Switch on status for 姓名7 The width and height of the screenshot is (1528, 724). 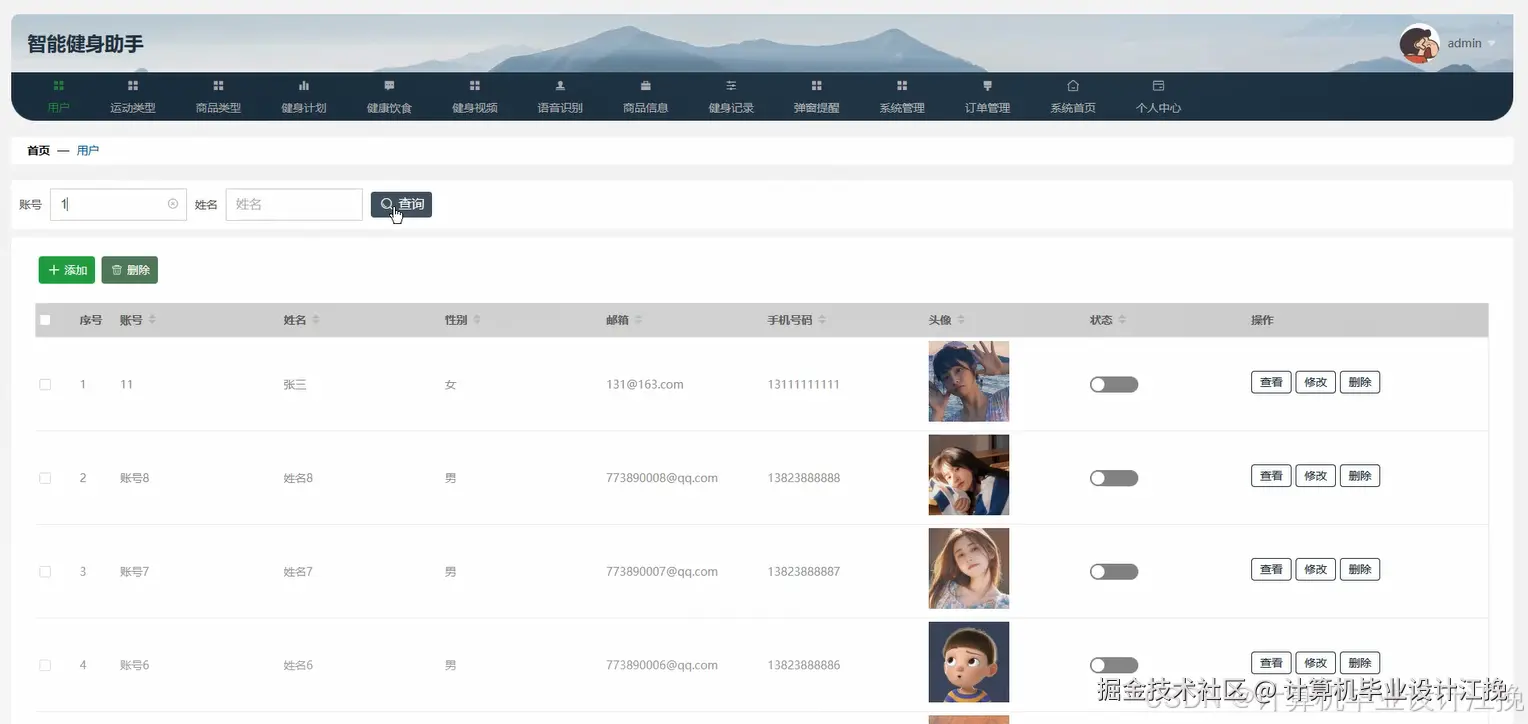pyautogui.click(x=1114, y=572)
